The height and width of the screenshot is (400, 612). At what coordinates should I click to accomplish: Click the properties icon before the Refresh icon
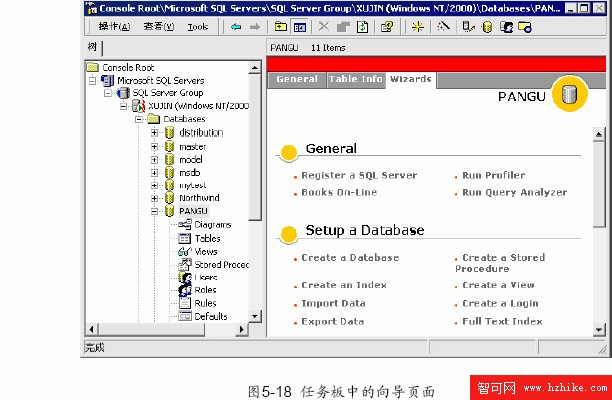pyautogui.click(x=343, y=27)
